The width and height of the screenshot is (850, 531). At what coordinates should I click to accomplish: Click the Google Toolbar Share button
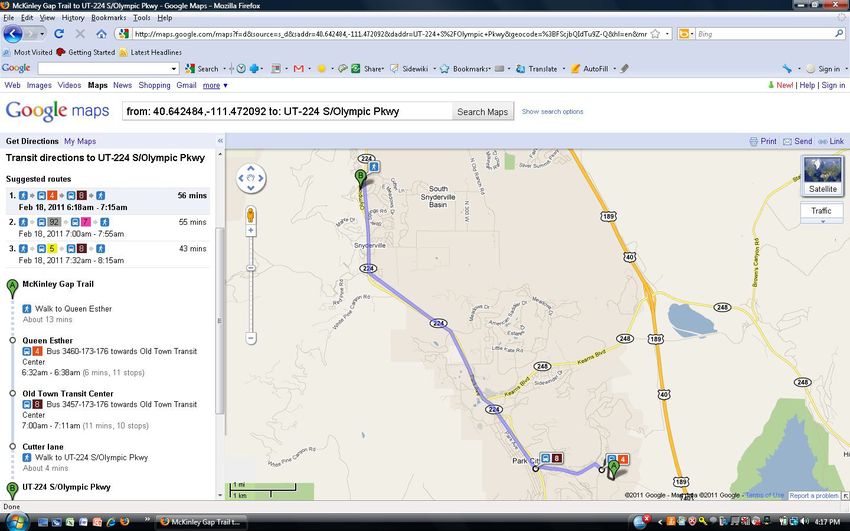[368, 69]
